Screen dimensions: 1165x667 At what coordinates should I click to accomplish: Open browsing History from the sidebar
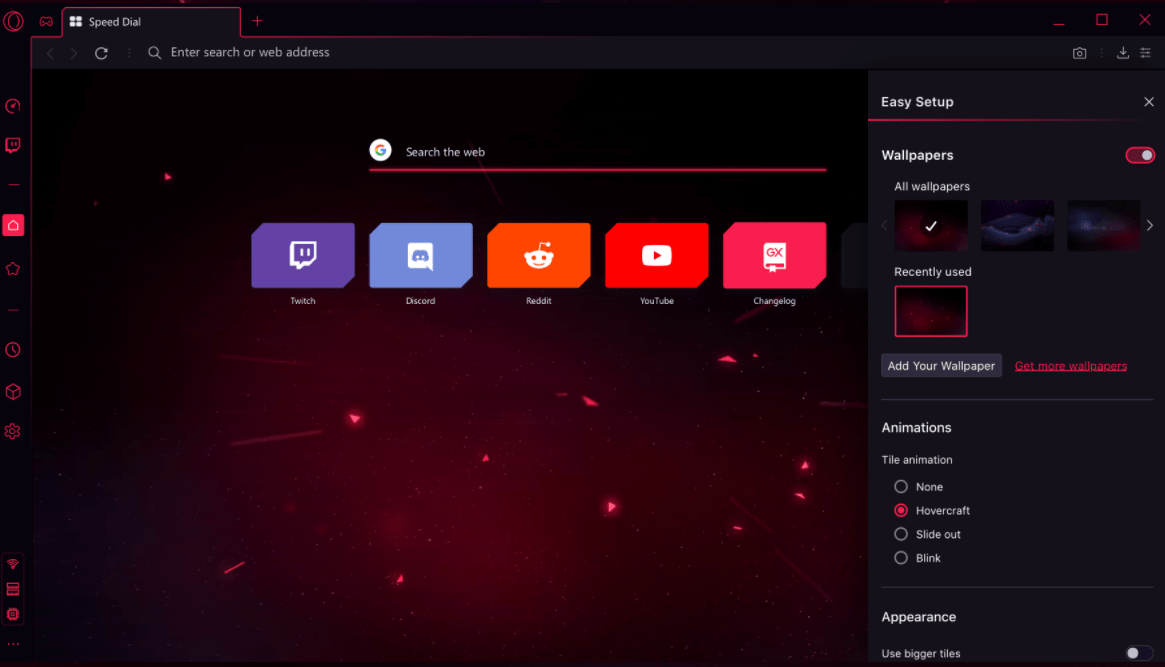pos(13,349)
